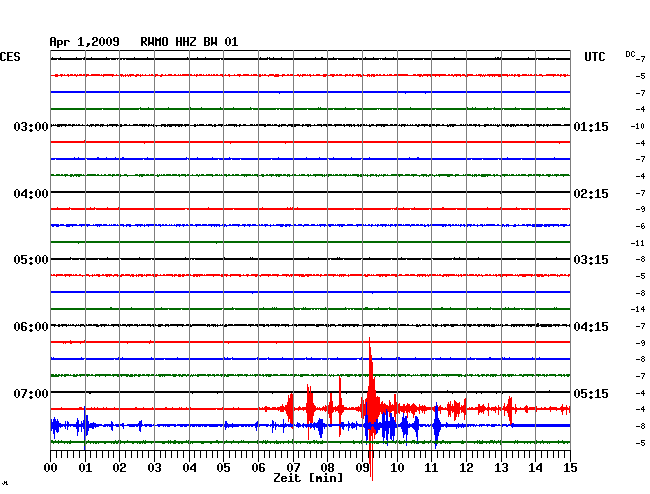
Task: Select the UTC time label "04:15"
Action: (591, 327)
